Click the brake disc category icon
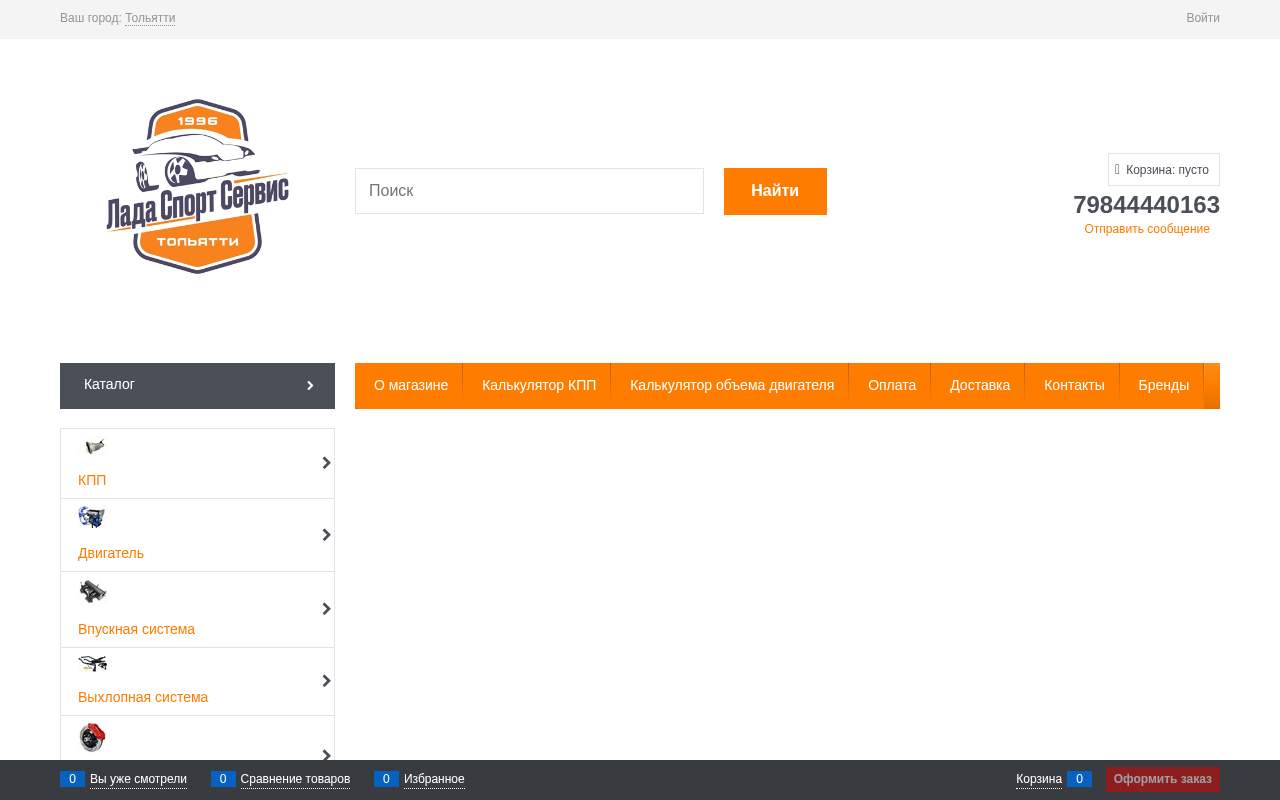 [92, 737]
